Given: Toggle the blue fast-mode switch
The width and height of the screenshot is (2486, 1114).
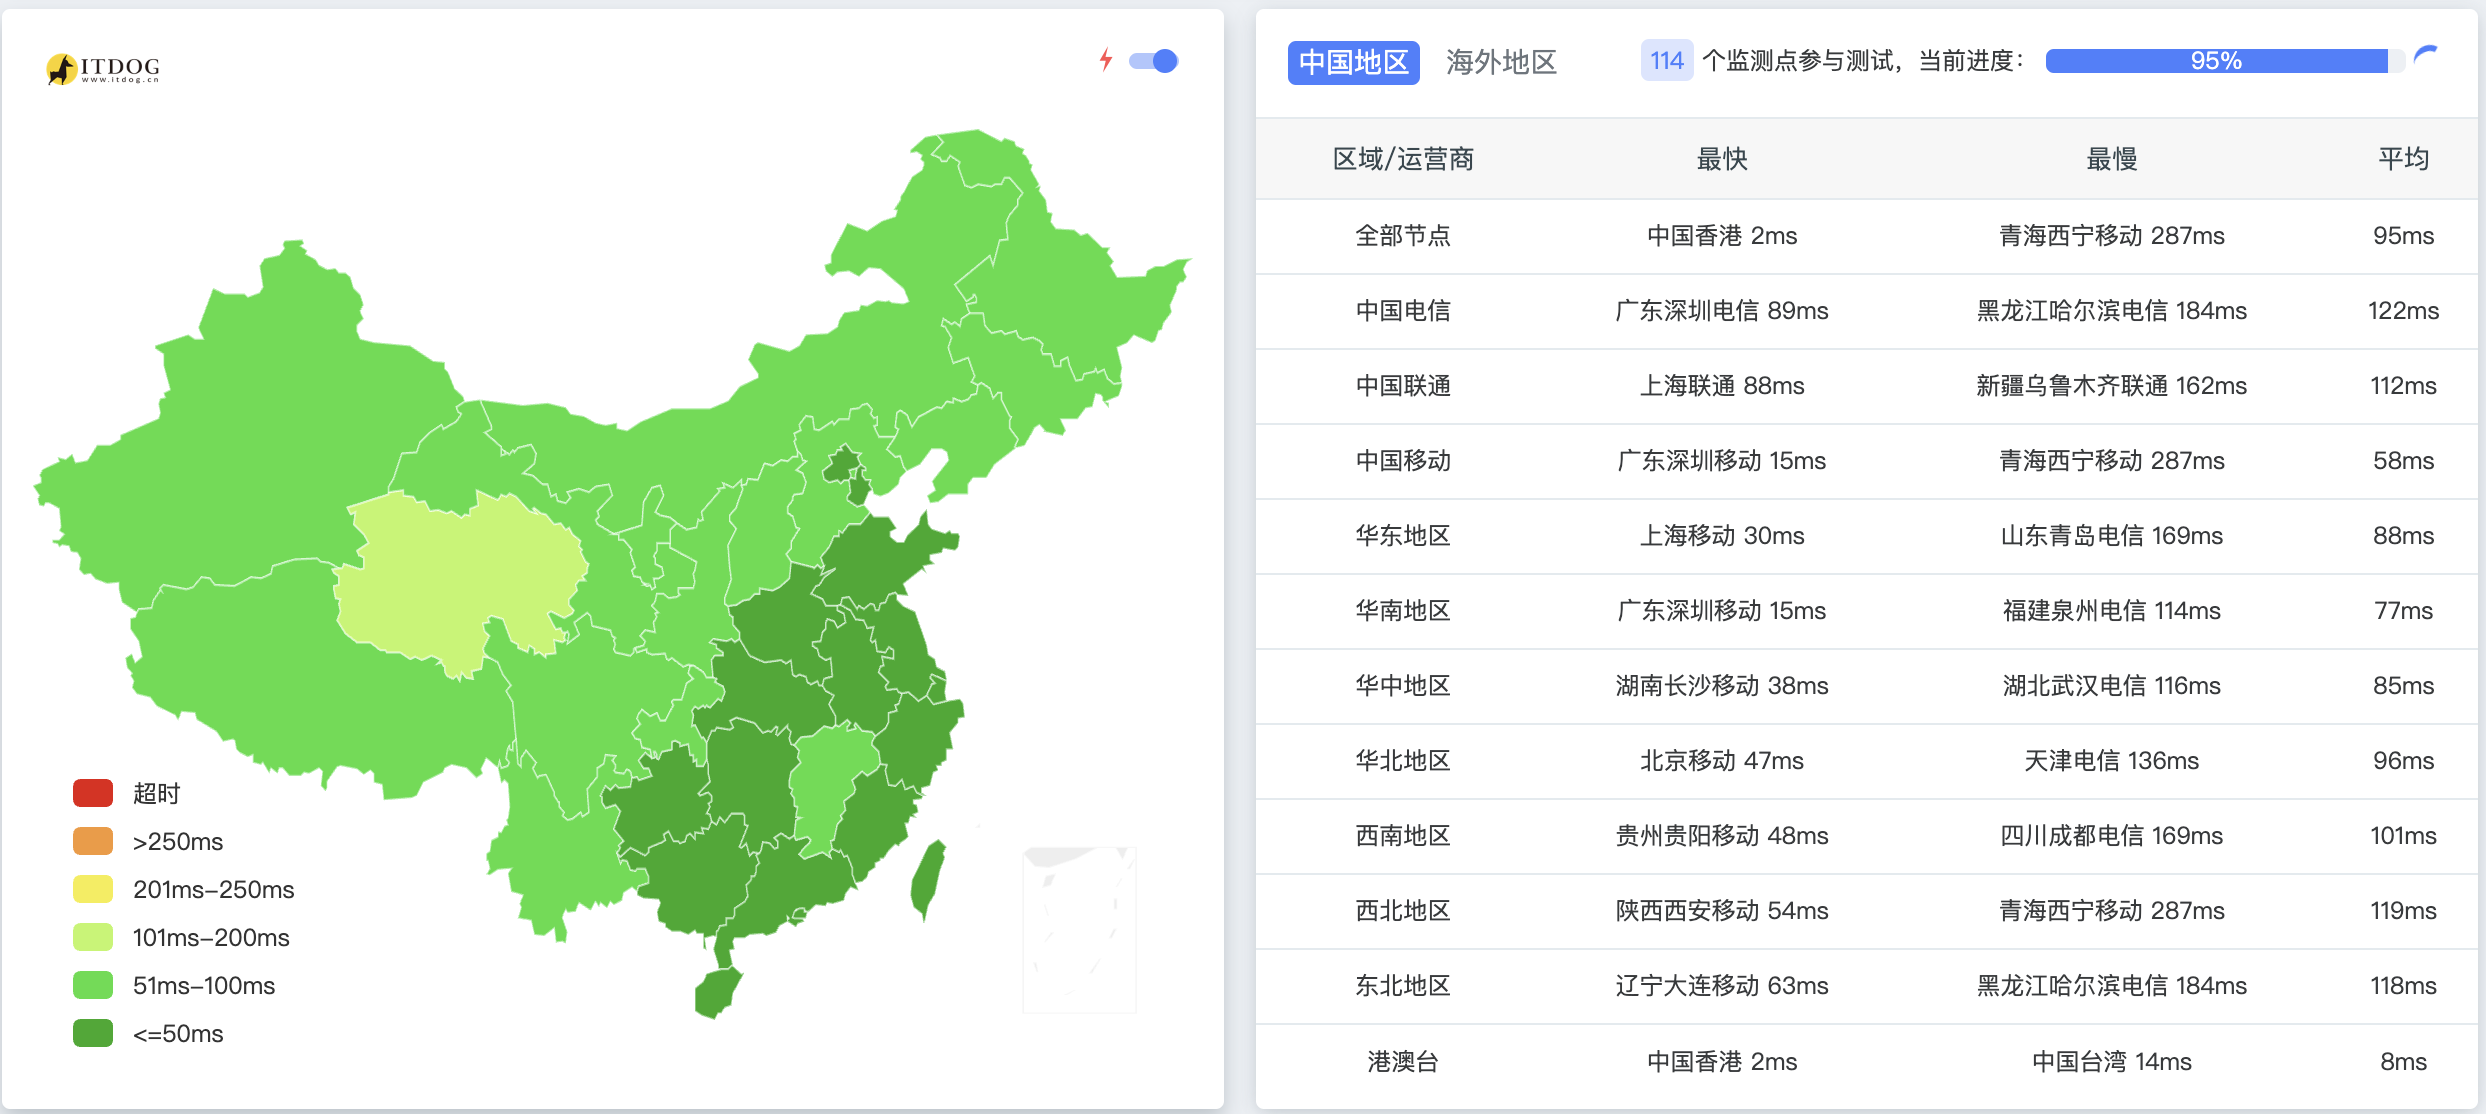Looking at the screenshot, I should pos(1154,61).
